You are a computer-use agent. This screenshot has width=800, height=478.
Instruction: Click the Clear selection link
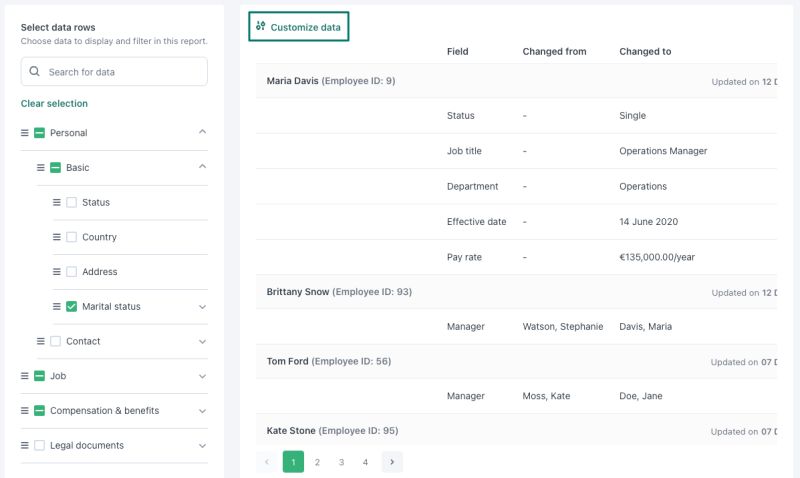coord(54,103)
